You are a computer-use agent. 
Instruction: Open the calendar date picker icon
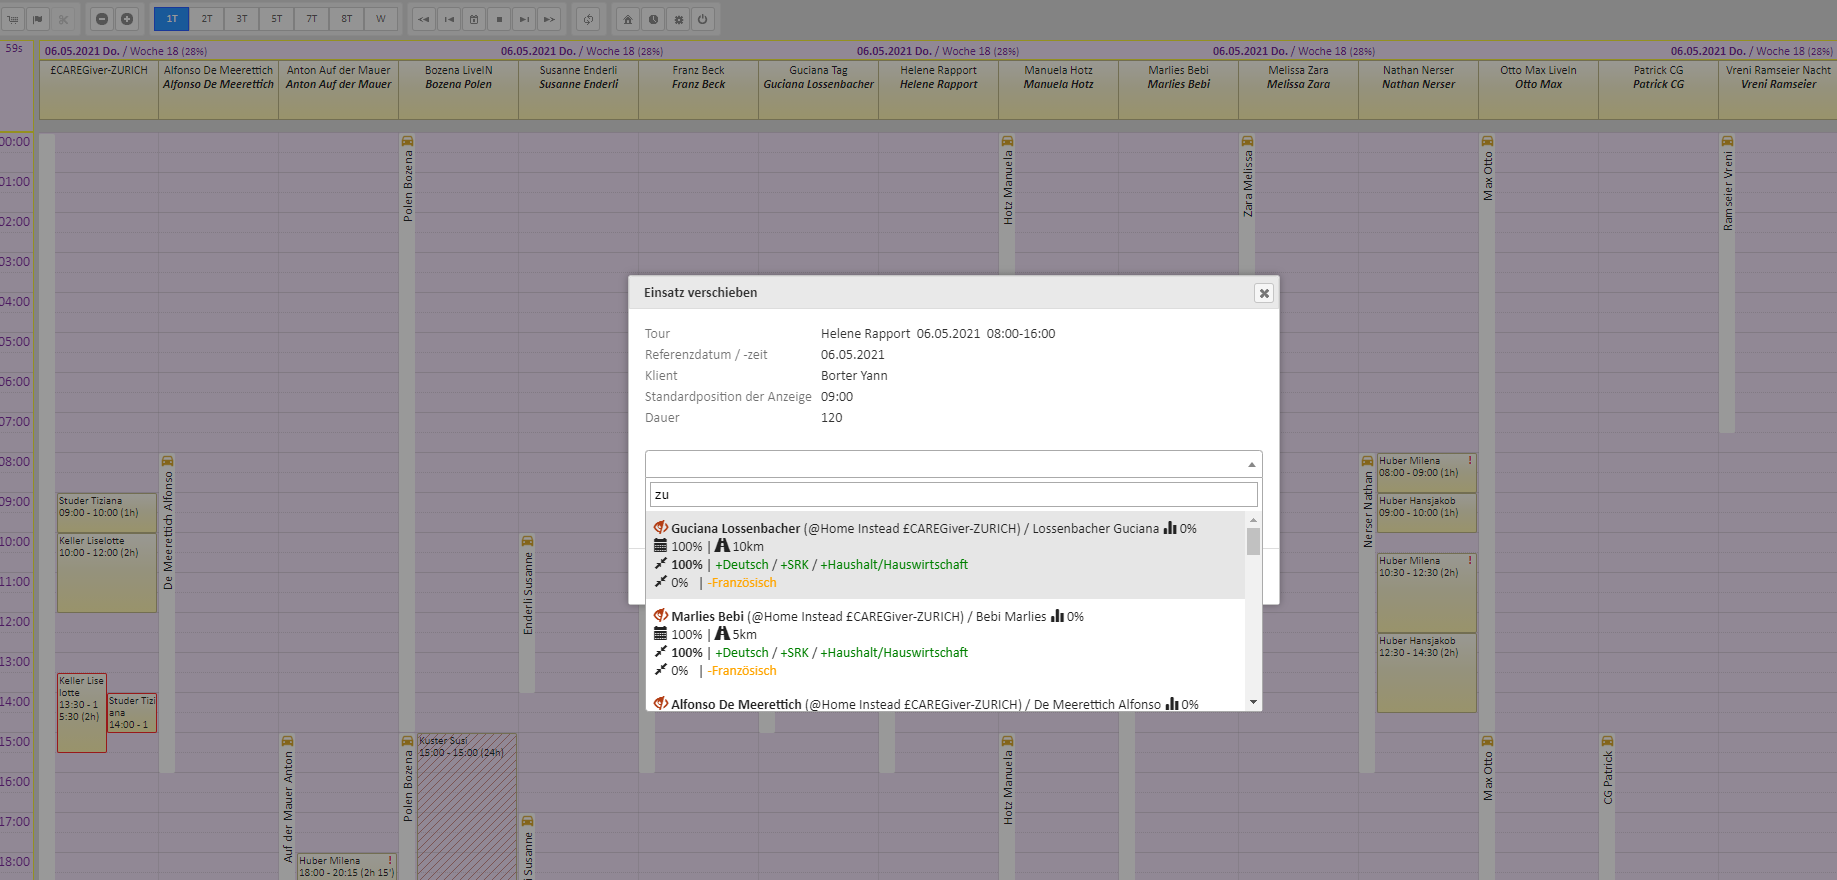[474, 19]
